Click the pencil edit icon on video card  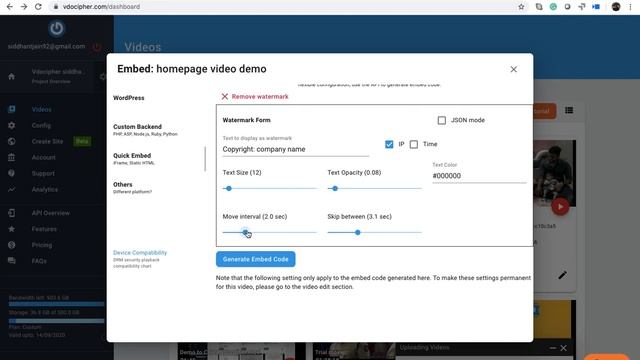click(562, 275)
